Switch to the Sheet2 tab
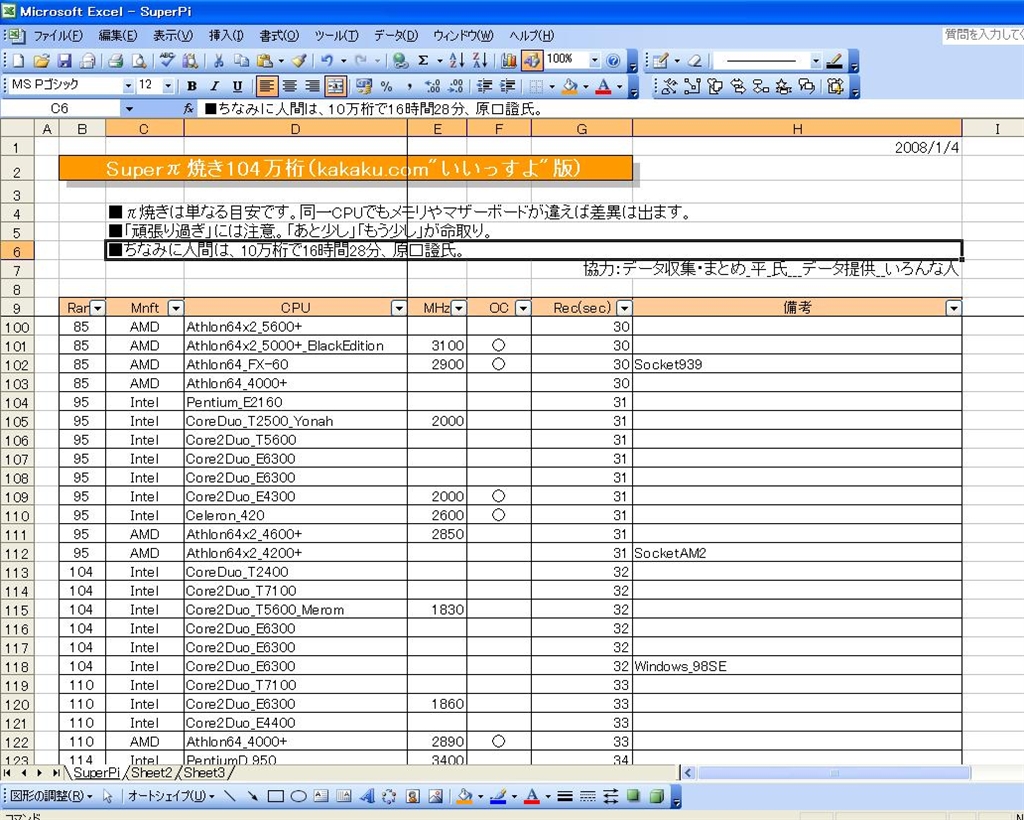The height and width of the screenshot is (820, 1024). [152, 773]
